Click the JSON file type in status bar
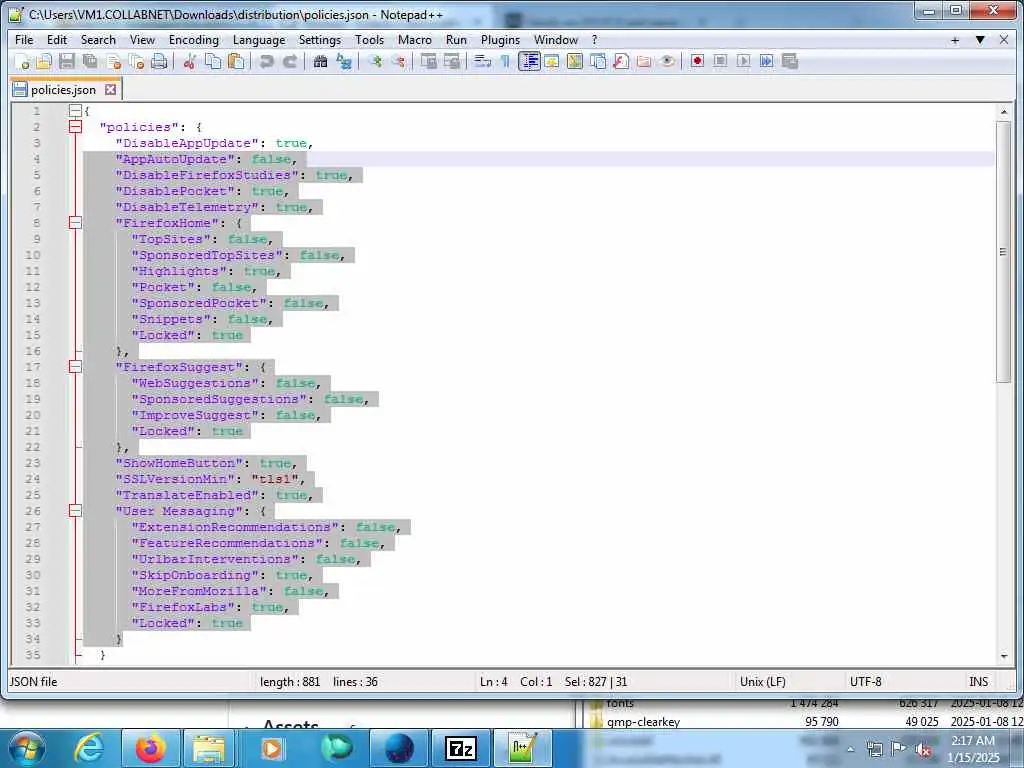Image resolution: width=1024 pixels, height=768 pixels. [33, 682]
